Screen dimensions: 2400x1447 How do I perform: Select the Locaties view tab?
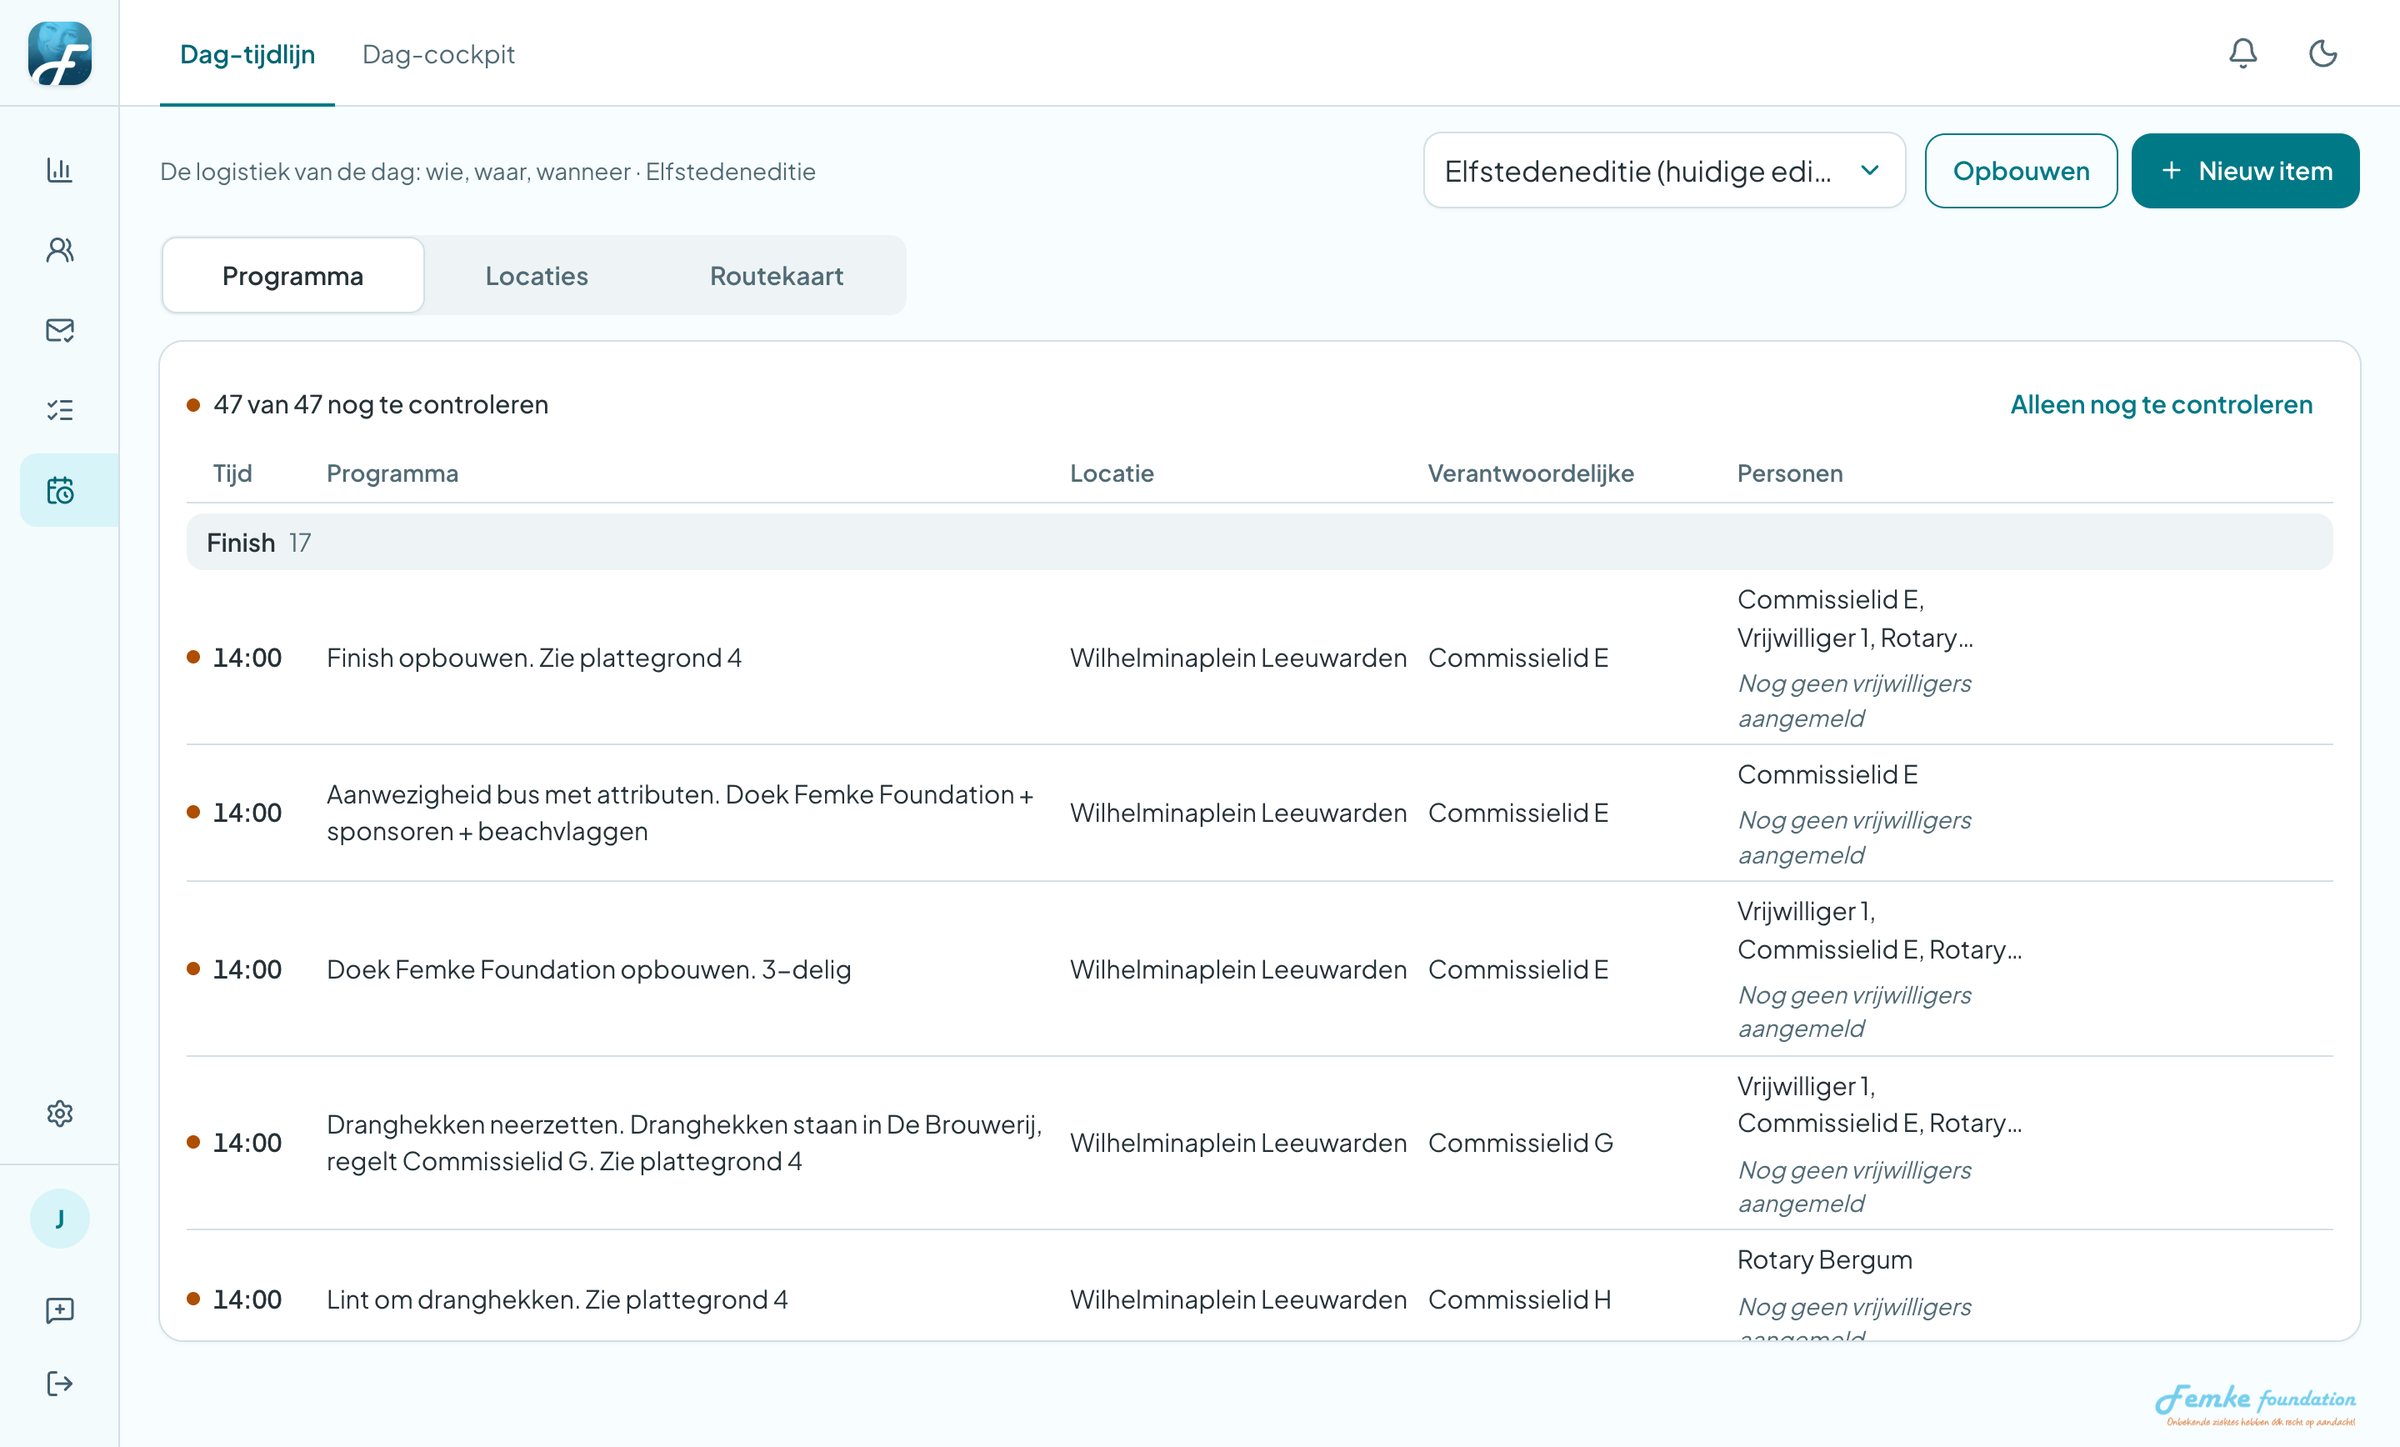click(537, 275)
